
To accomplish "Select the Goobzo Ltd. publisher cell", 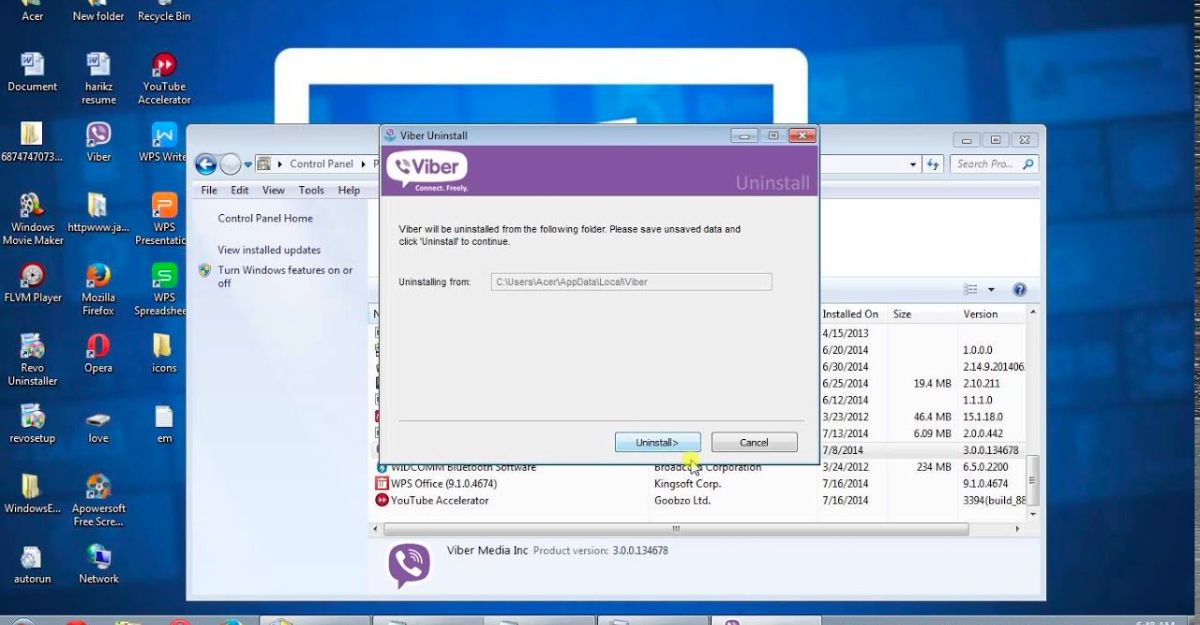I will coord(682,500).
